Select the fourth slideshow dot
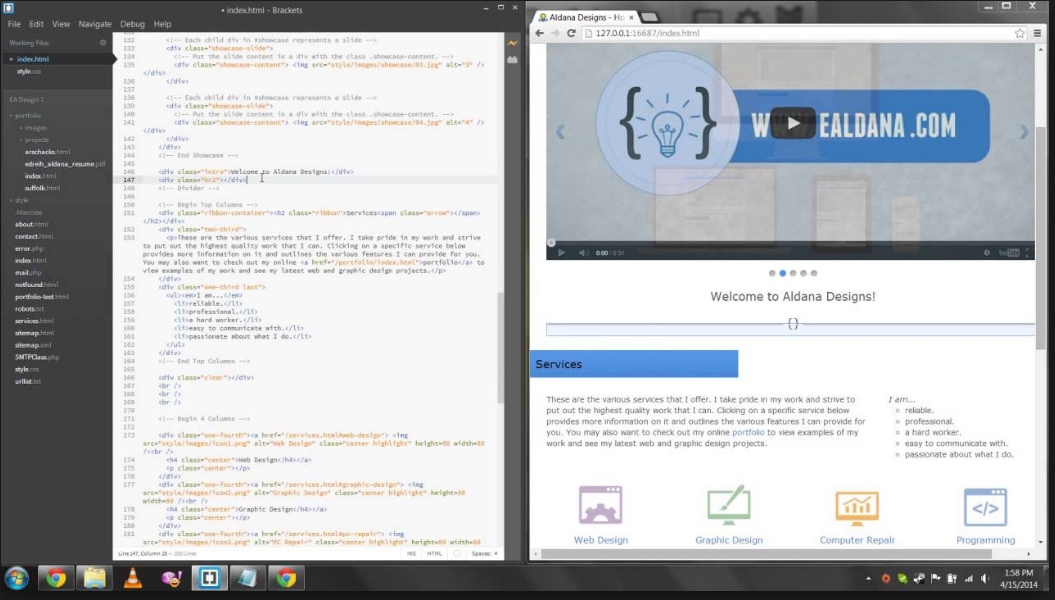This screenshot has width=1055, height=600. 803,273
